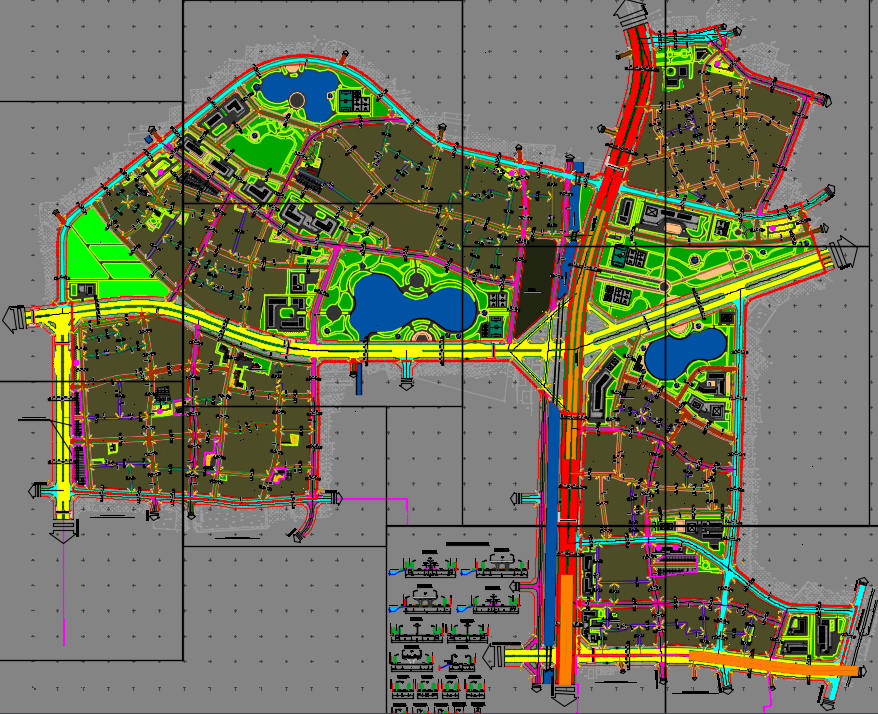Select the arrow marker at top of red highway
Screen dimensions: 878x714
(x=633, y=13)
